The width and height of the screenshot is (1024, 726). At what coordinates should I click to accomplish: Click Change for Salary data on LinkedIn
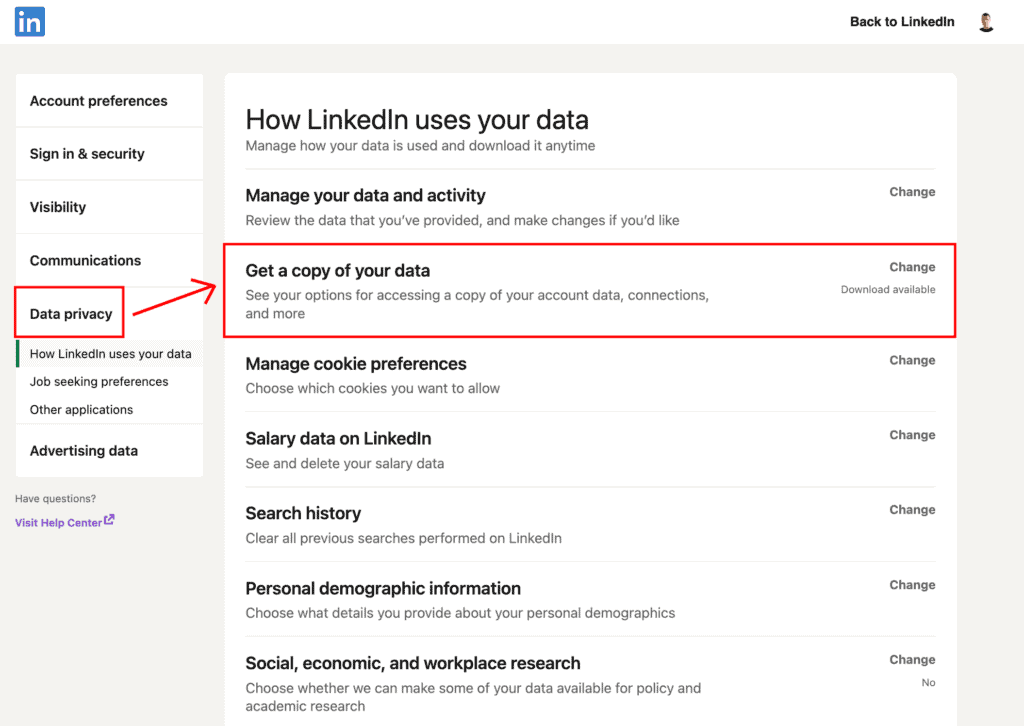[x=912, y=435]
